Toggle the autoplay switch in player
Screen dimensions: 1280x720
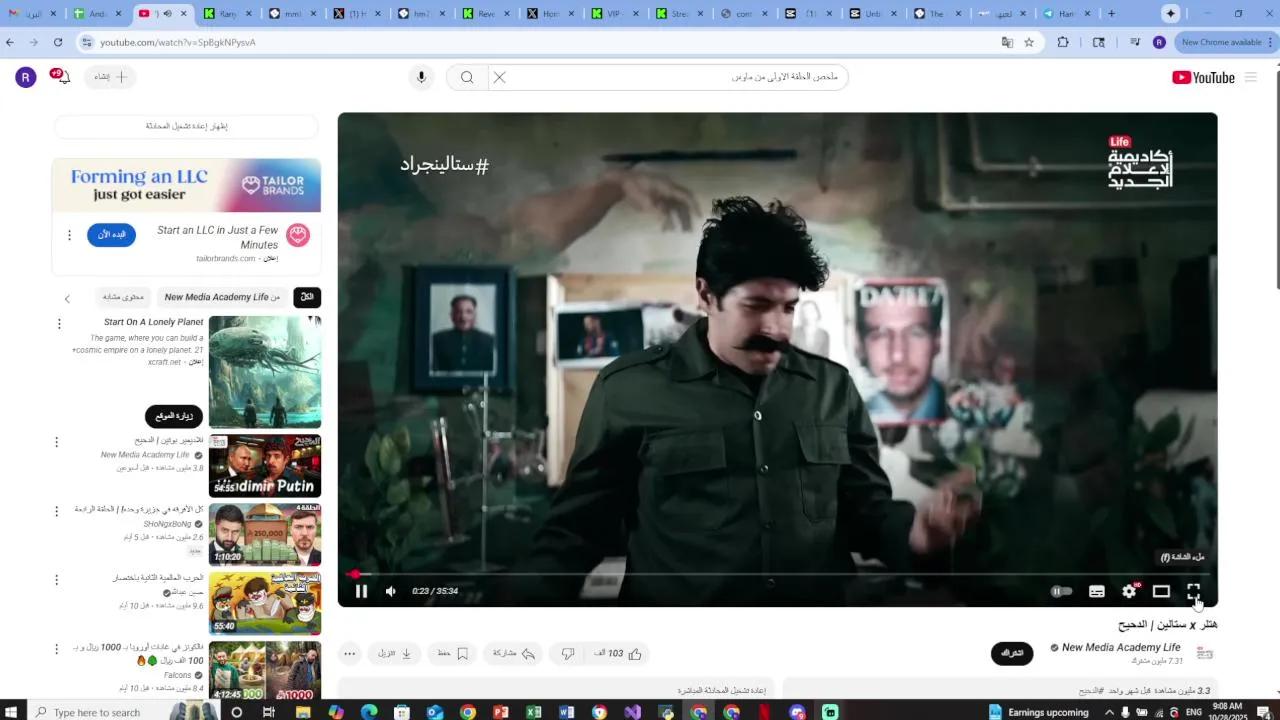pos(1062,591)
